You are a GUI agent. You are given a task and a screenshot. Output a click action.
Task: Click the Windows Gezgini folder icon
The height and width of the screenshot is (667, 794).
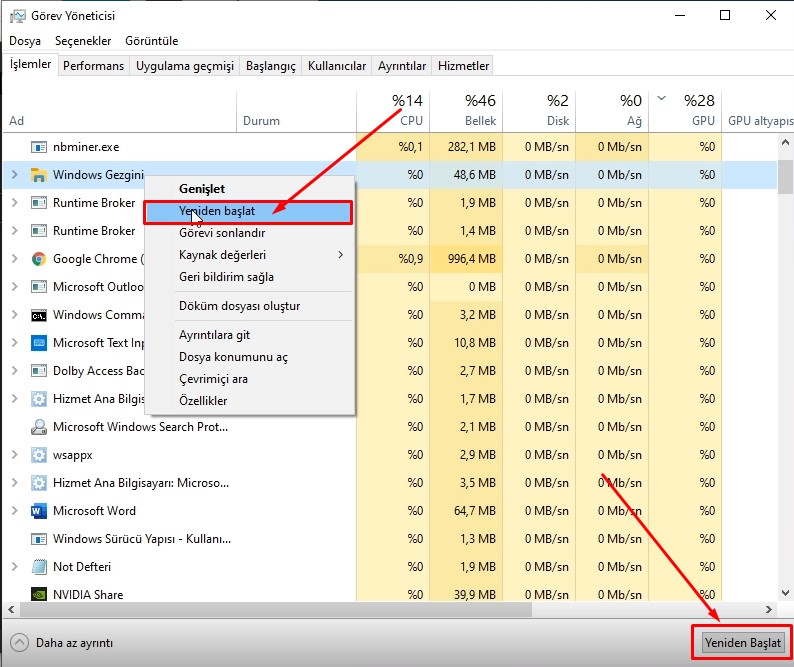point(38,175)
